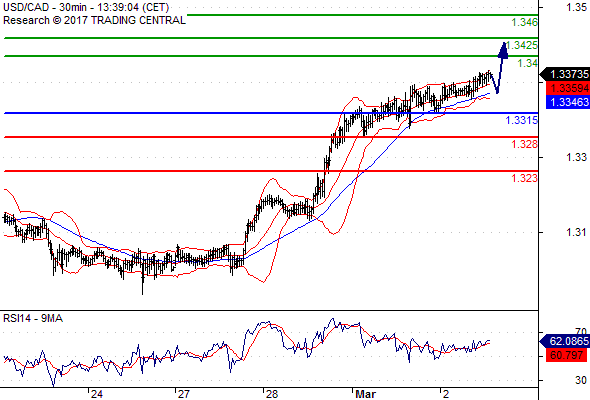Click the date axis label 28
The height and width of the screenshot is (400, 590).
click(x=272, y=394)
